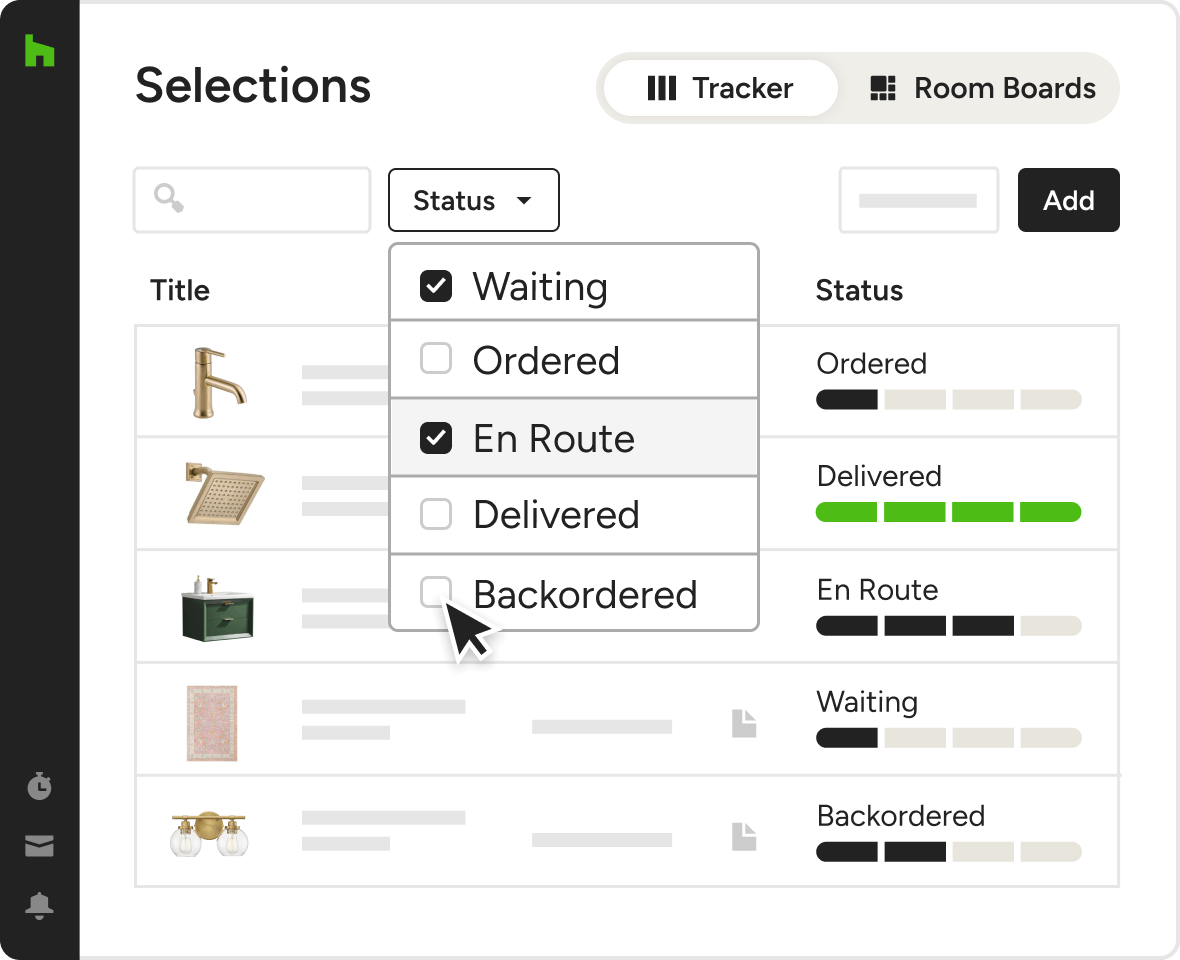Open document icon in Backordered row

point(744,837)
